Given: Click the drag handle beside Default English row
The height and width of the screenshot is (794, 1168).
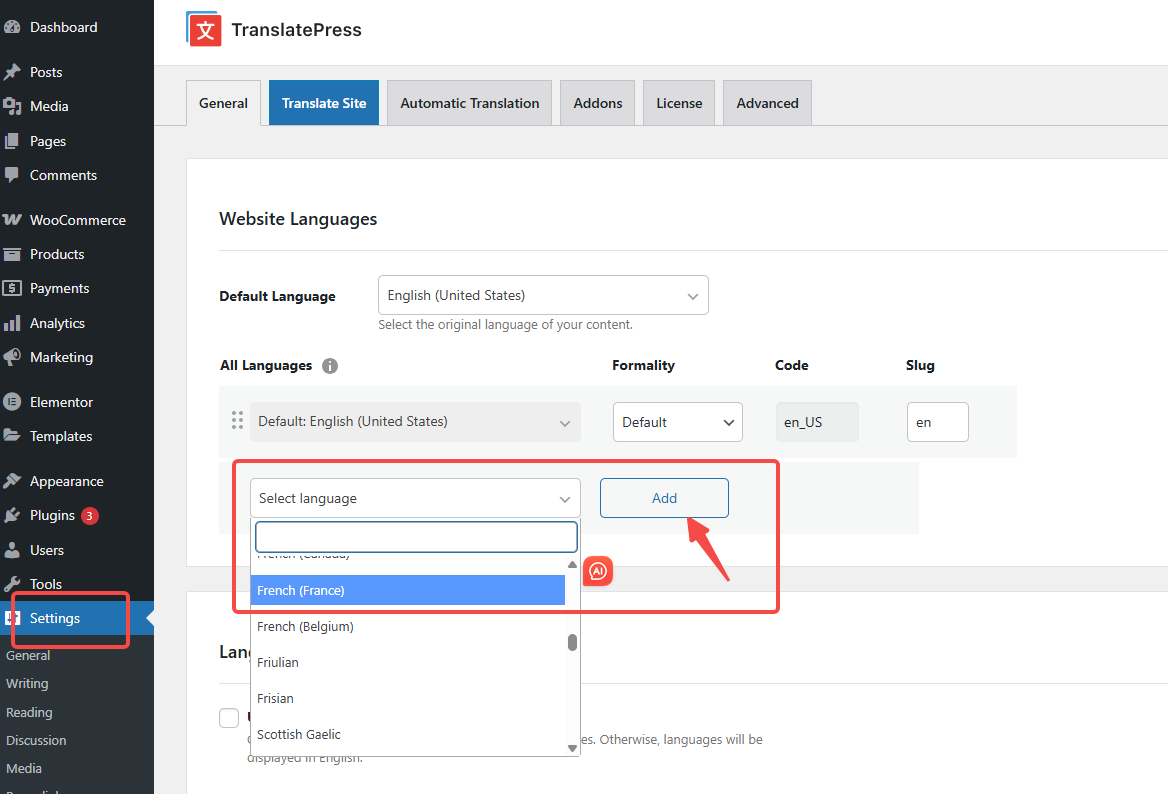Looking at the screenshot, I should click(x=238, y=421).
